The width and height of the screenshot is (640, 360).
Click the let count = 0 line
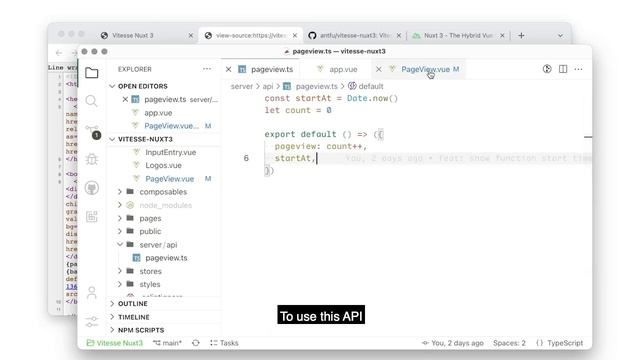298,110
